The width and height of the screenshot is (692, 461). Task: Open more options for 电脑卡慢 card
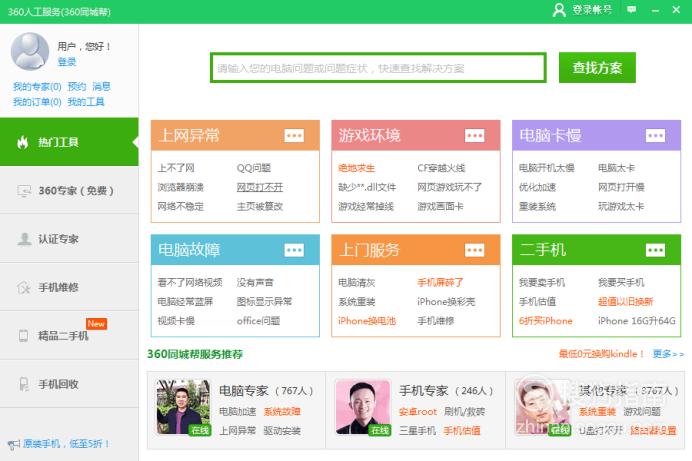[x=655, y=135]
